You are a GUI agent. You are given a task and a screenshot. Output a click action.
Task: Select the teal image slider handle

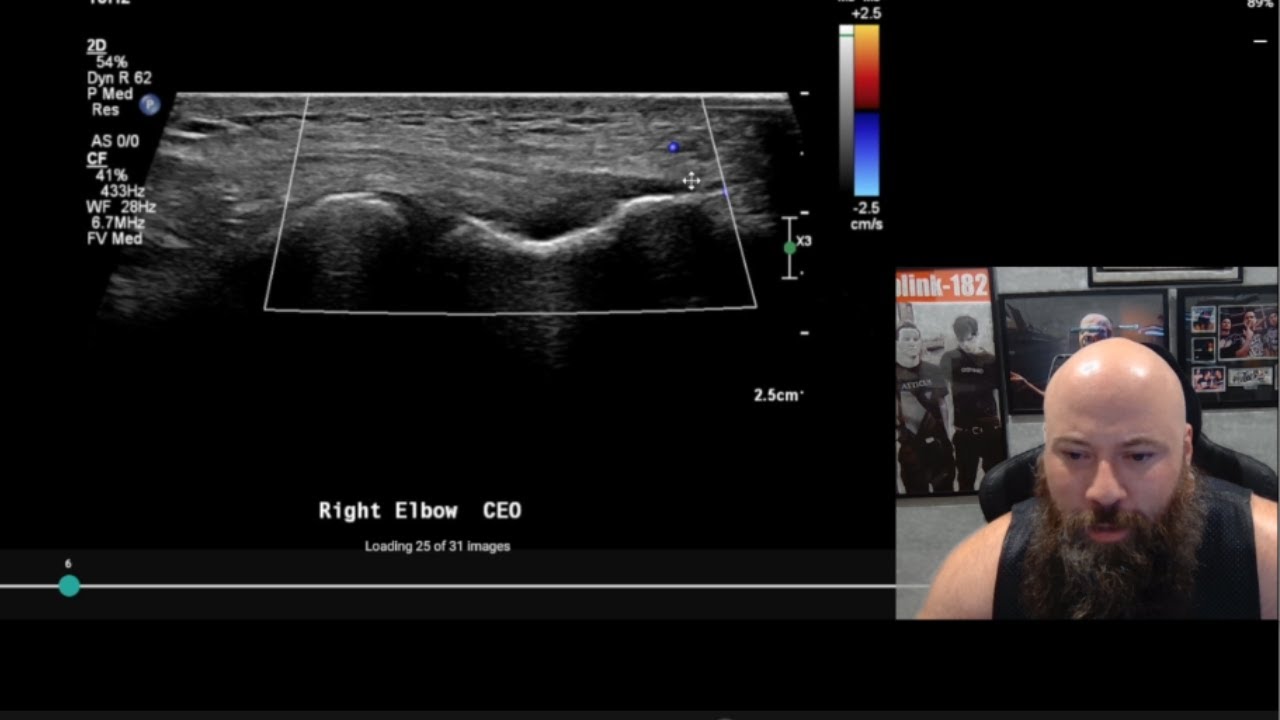pos(69,586)
